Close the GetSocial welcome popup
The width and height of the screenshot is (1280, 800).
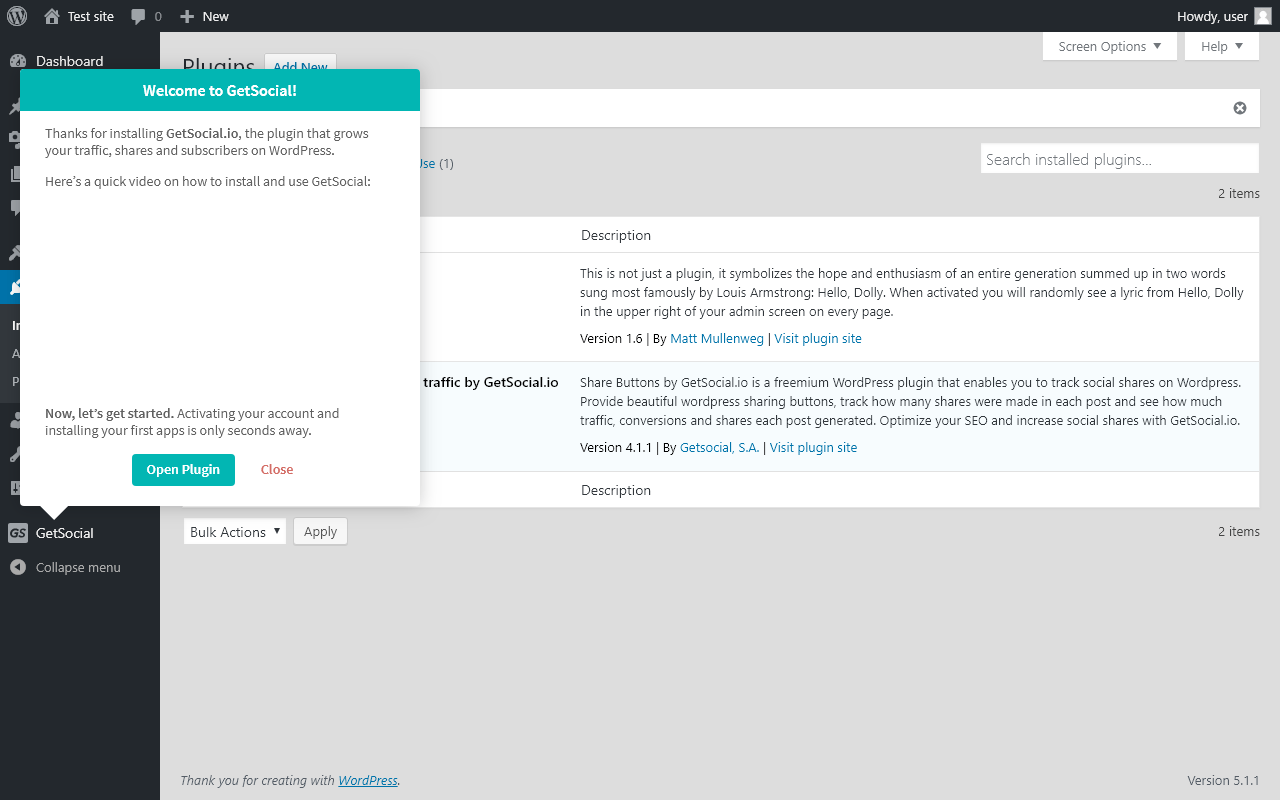click(x=277, y=470)
